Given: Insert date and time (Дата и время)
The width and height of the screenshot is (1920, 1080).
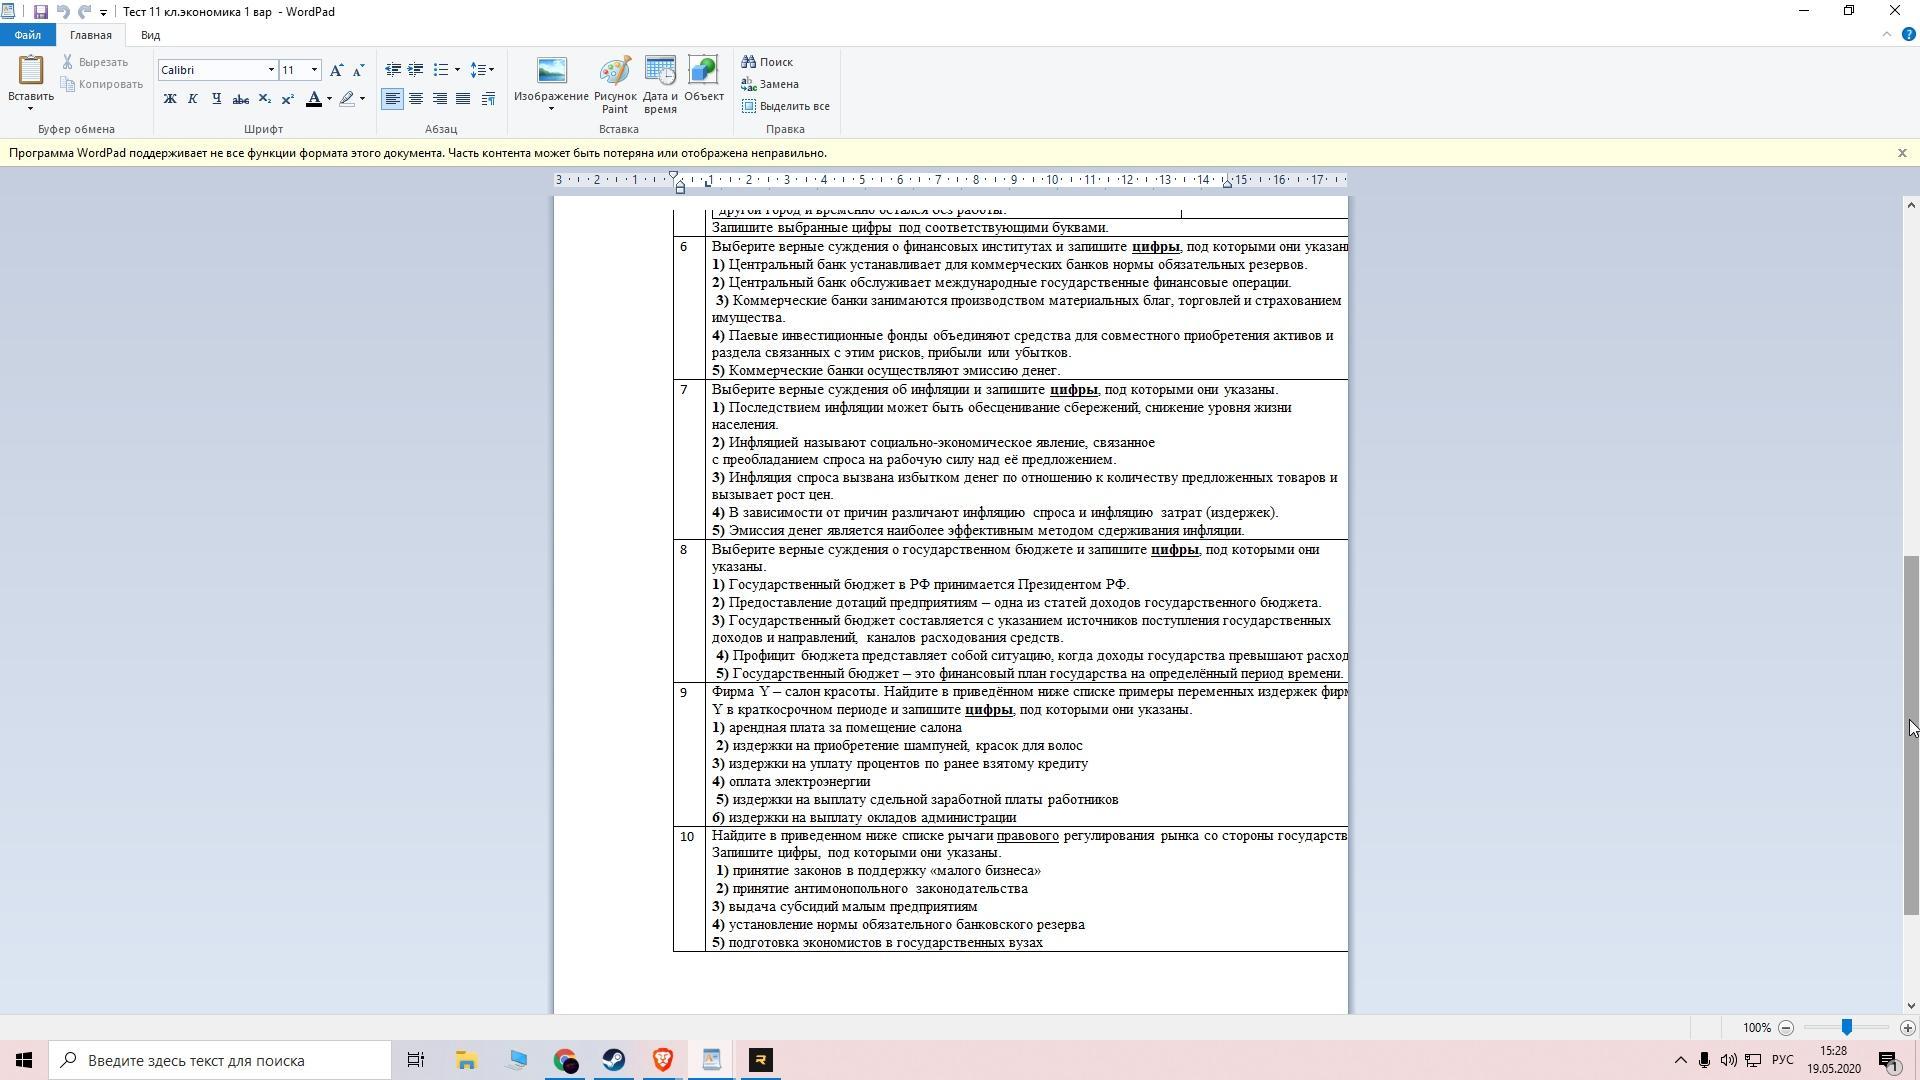Looking at the screenshot, I should (x=660, y=85).
